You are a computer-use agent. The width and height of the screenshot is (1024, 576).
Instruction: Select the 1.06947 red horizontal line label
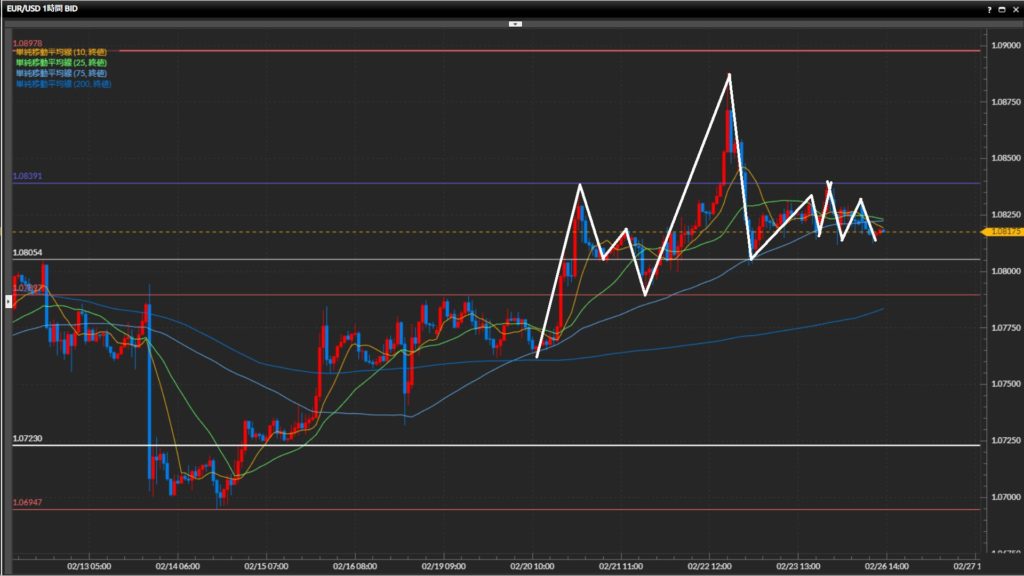28,502
